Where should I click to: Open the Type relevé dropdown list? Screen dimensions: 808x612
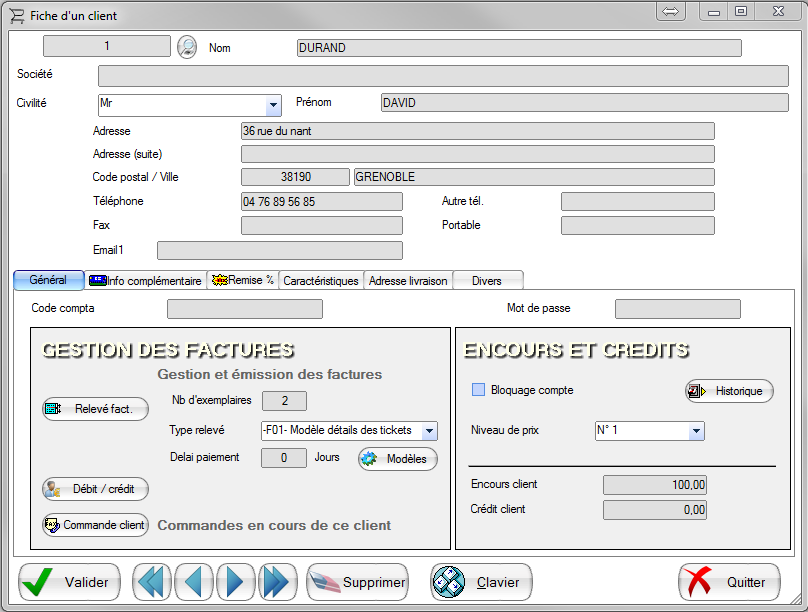coord(429,431)
